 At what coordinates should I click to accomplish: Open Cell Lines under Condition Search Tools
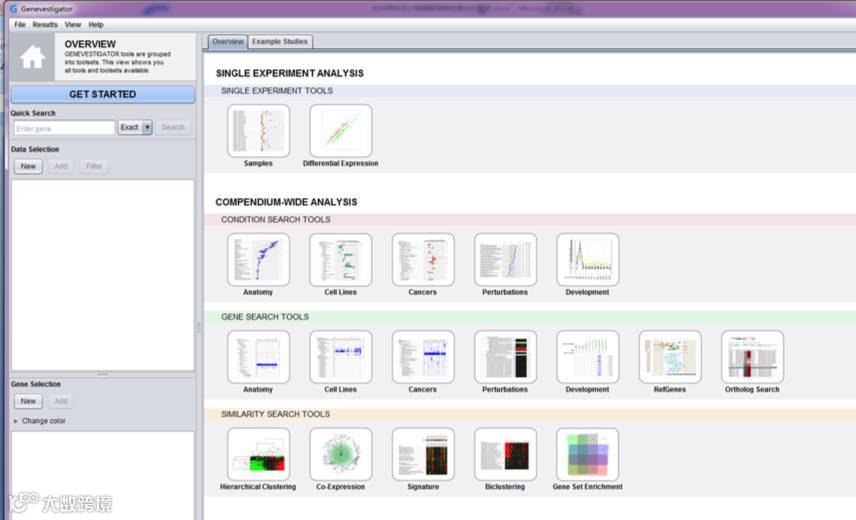click(341, 260)
